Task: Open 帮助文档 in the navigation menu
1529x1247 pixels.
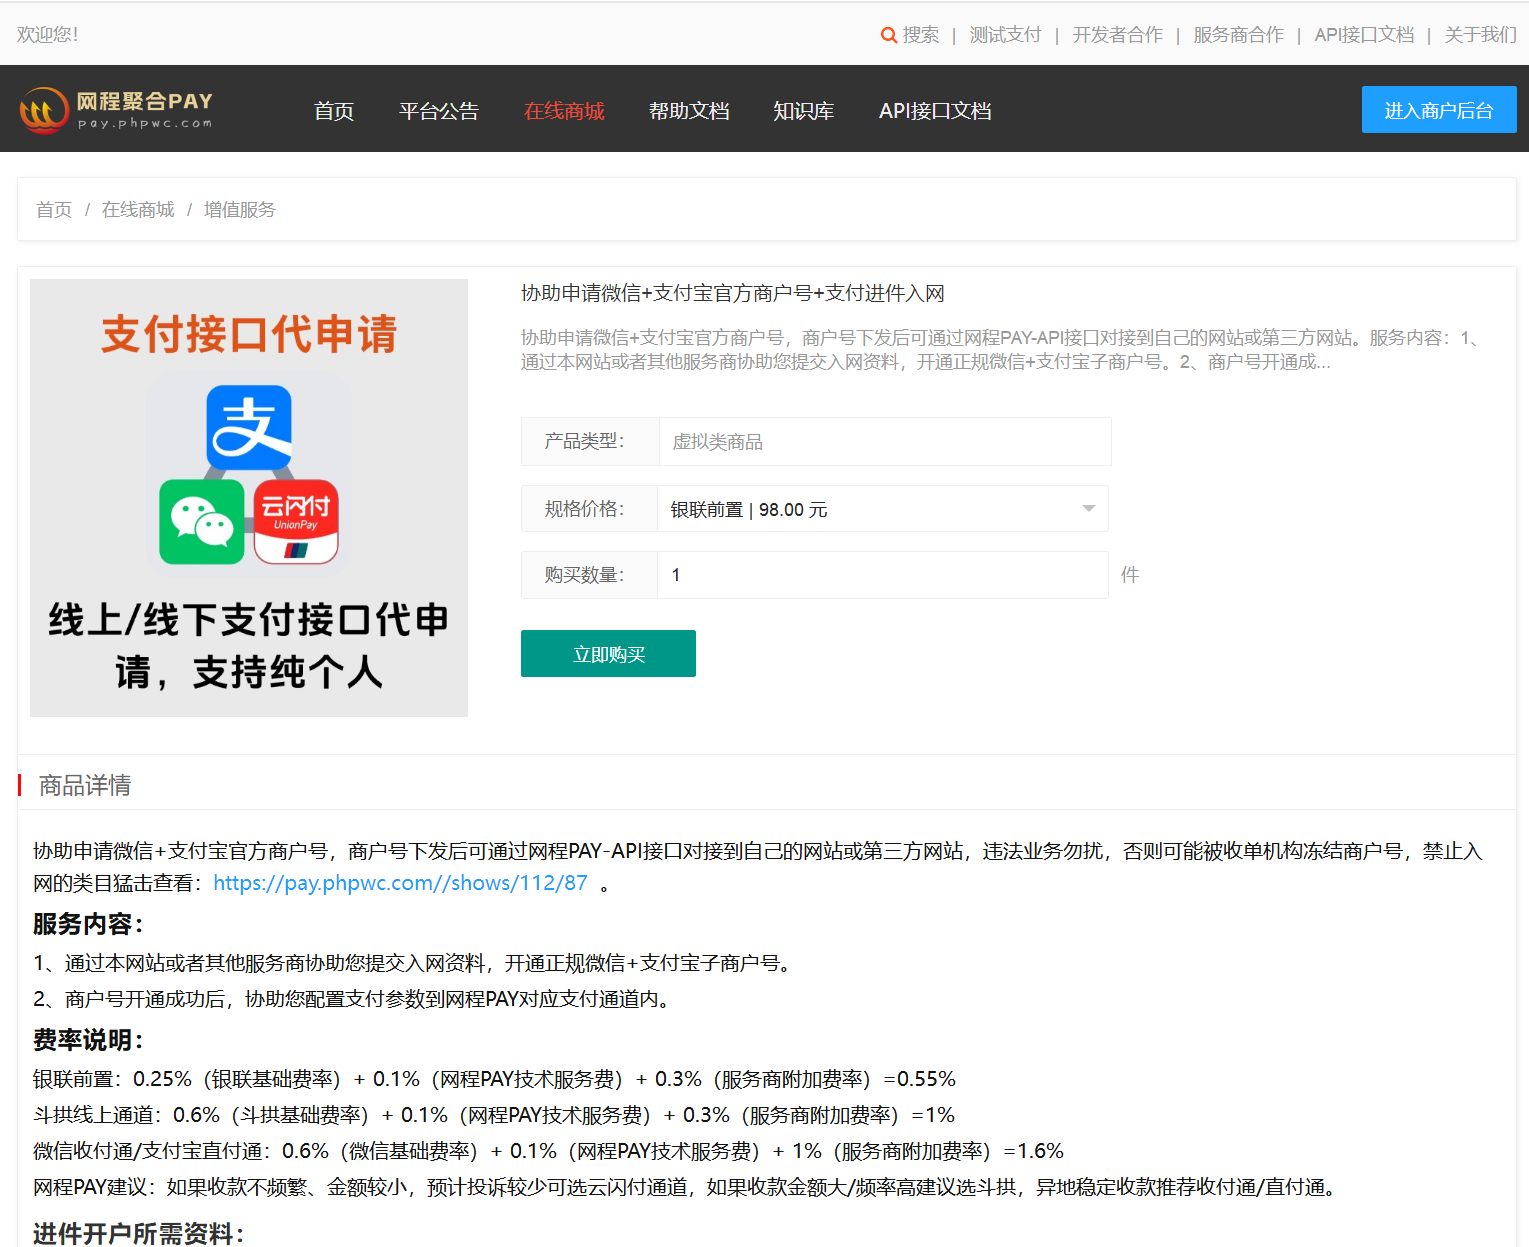Action: click(689, 111)
